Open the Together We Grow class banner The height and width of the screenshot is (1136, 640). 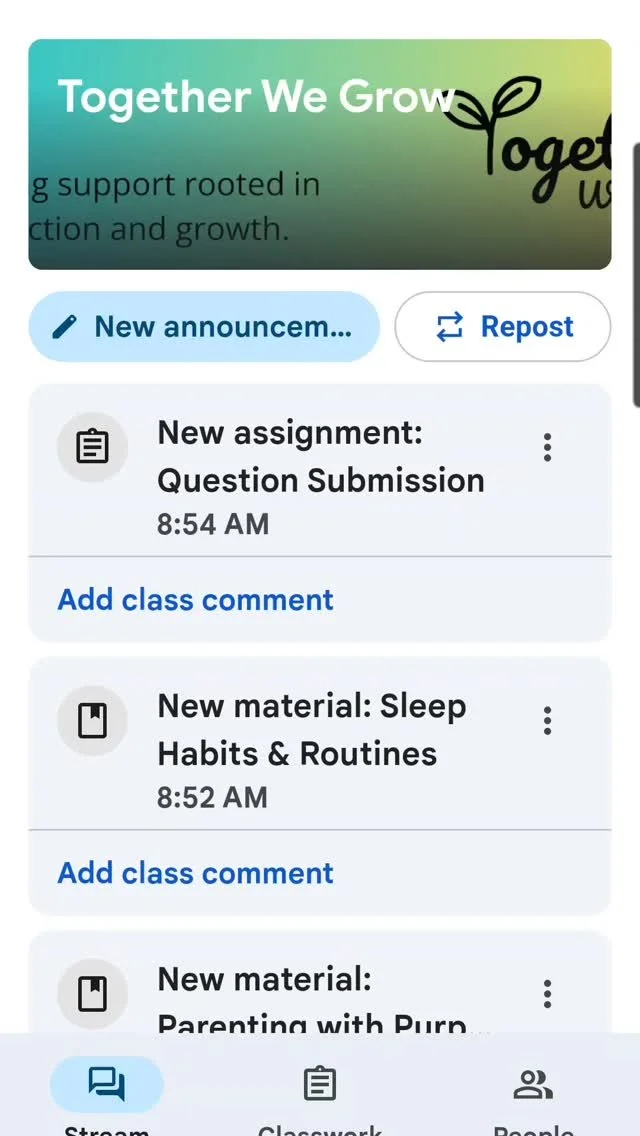pos(320,155)
